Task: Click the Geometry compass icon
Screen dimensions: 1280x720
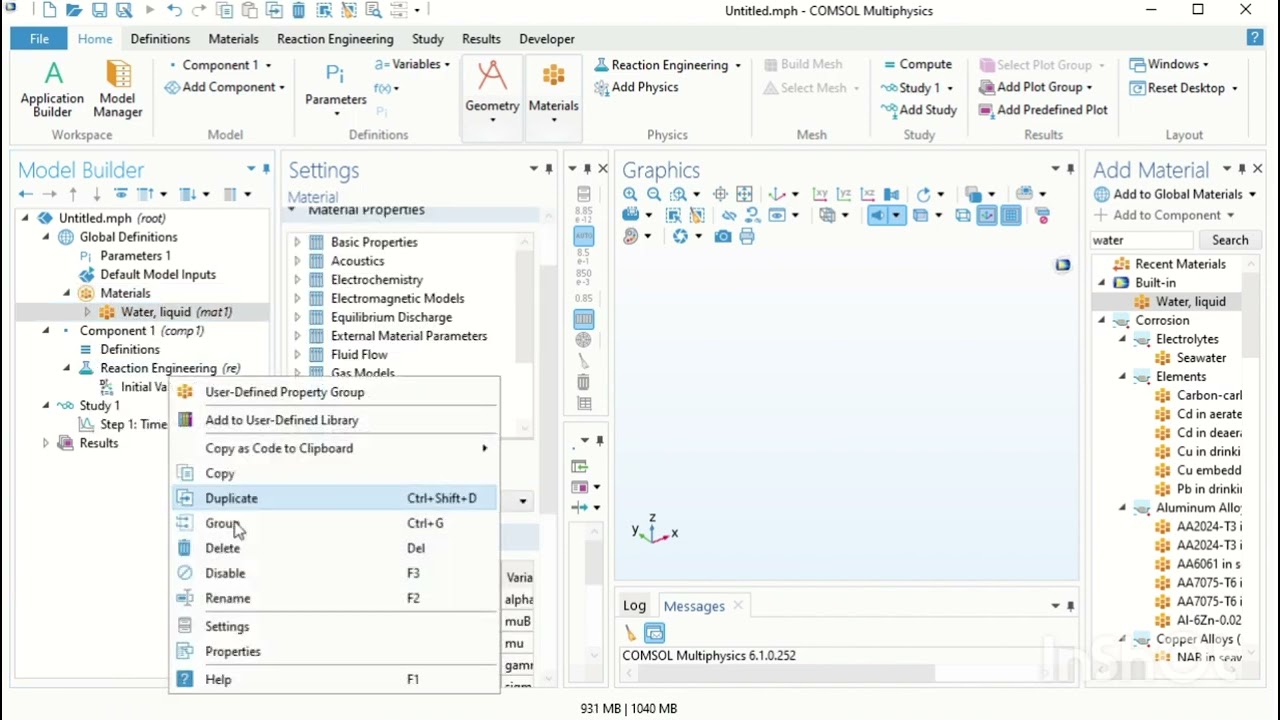Action: pyautogui.click(x=492, y=75)
